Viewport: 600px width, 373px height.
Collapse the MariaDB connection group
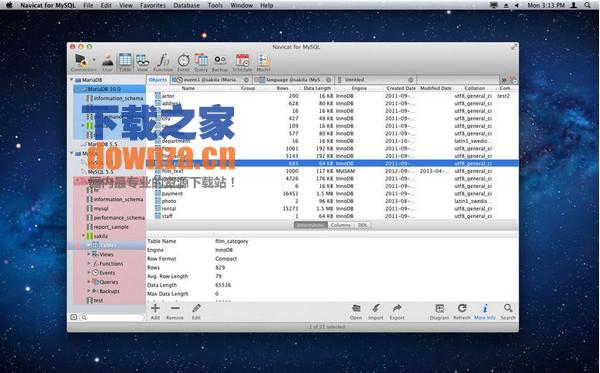pyautogui.click(x=72, y=80)
